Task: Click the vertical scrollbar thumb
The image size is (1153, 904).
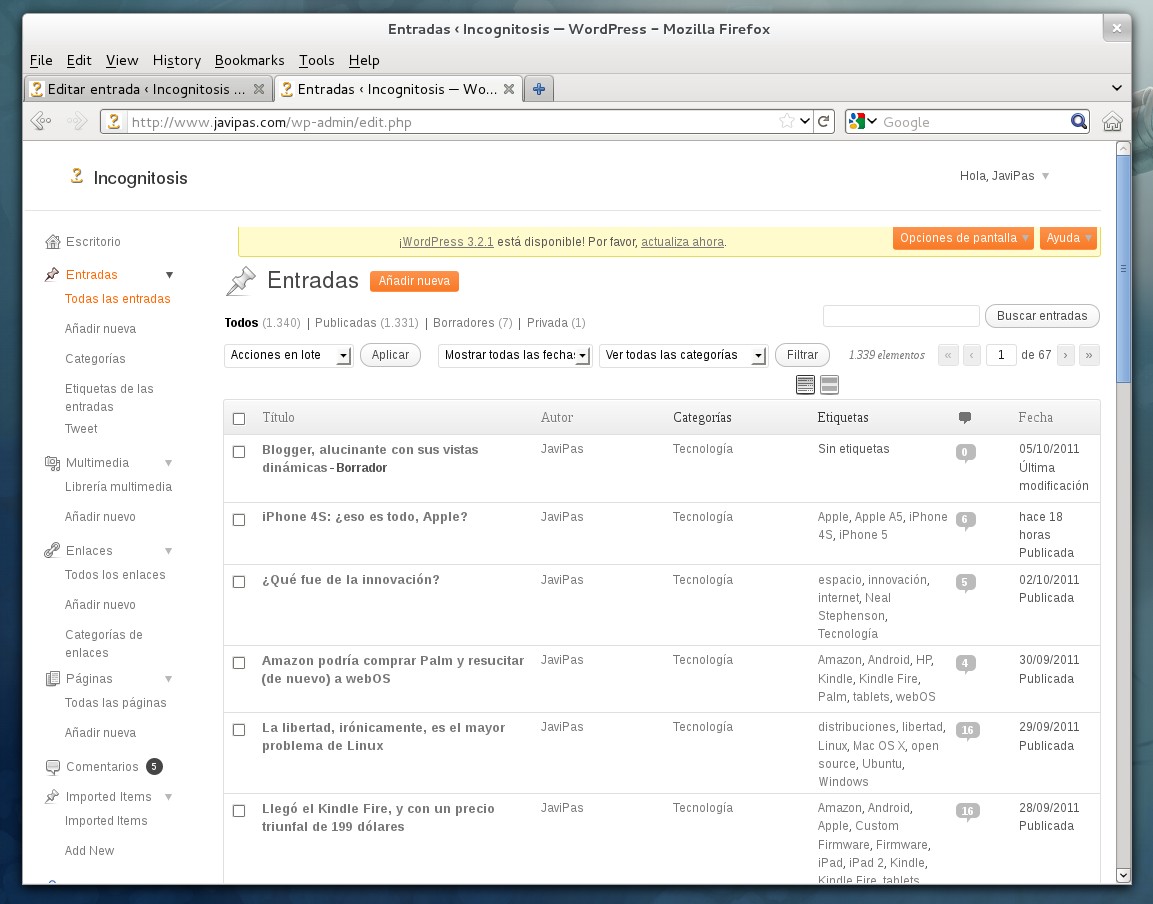Action: pos(1123,269)
